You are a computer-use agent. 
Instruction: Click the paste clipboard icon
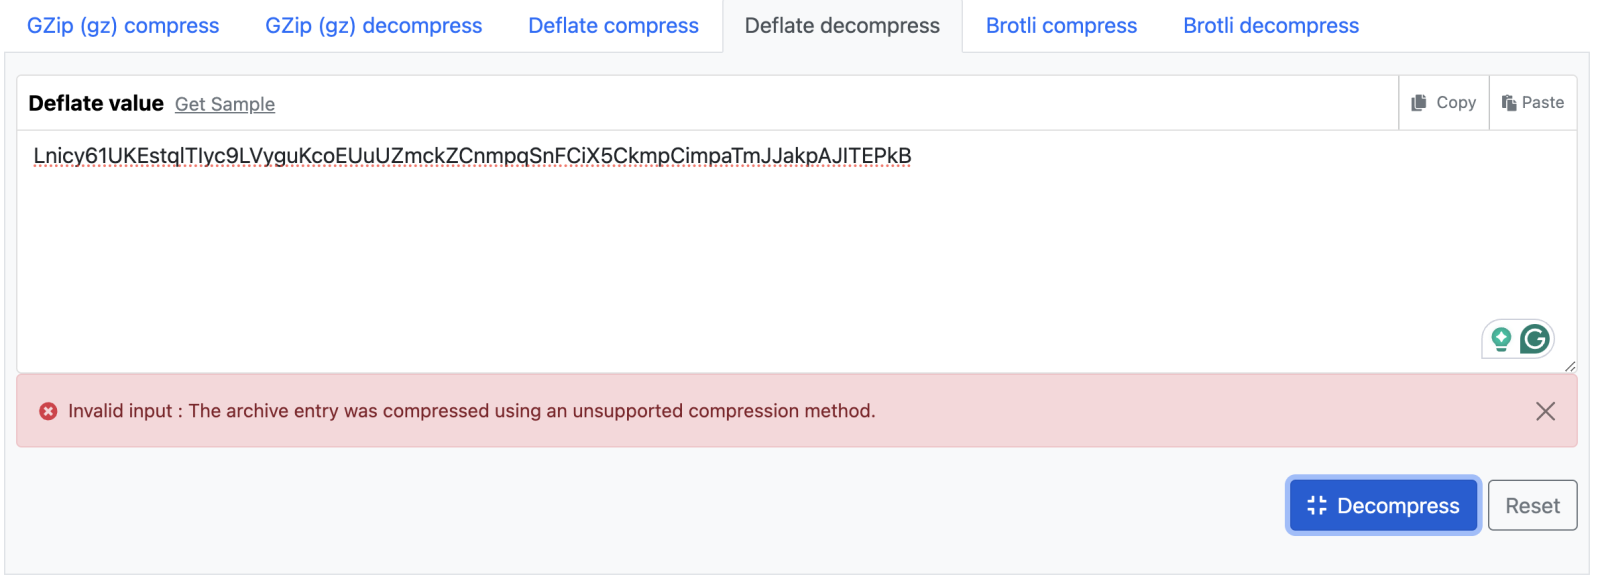point(1509,103)
